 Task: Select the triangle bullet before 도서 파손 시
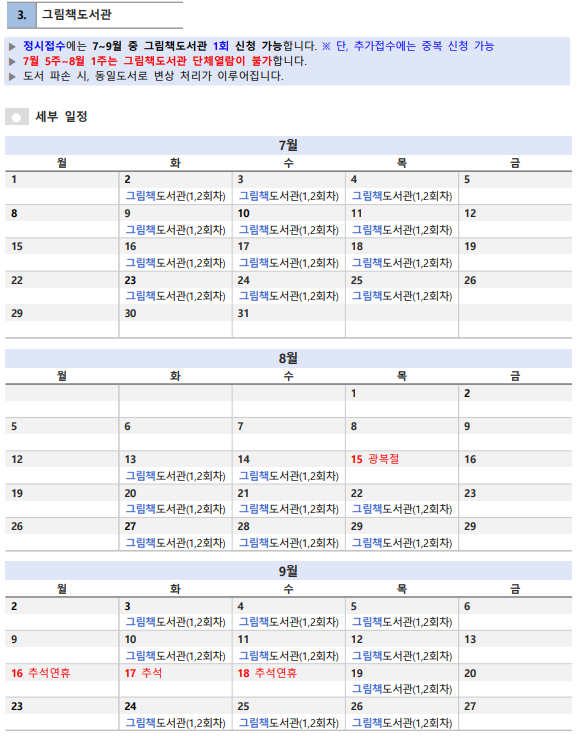13,76
